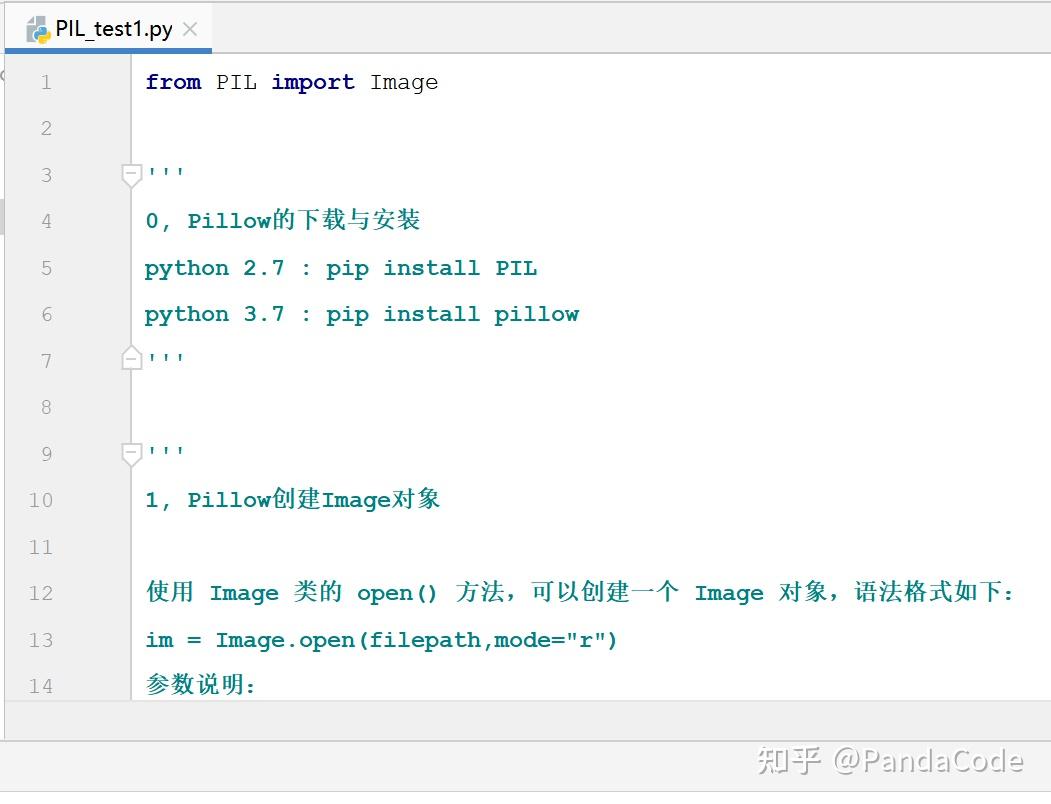Collapse the docstring block at line 3

[130, 174]
